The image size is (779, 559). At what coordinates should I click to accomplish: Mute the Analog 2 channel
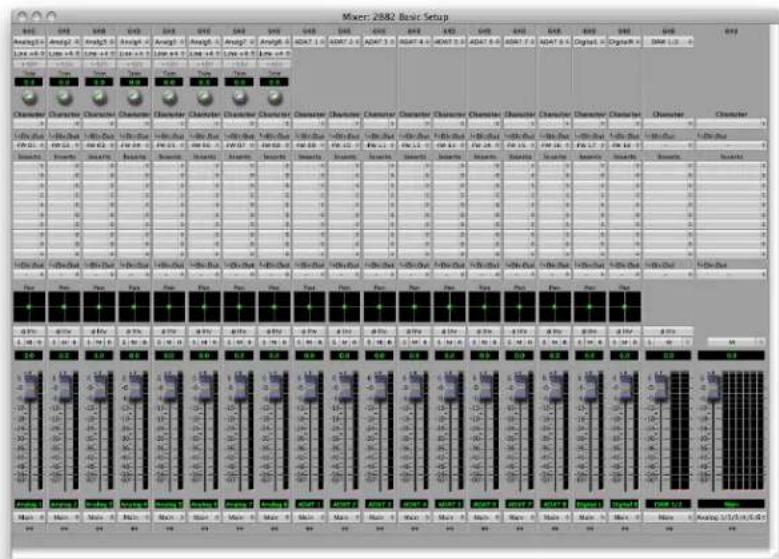(x=64, y=342)
